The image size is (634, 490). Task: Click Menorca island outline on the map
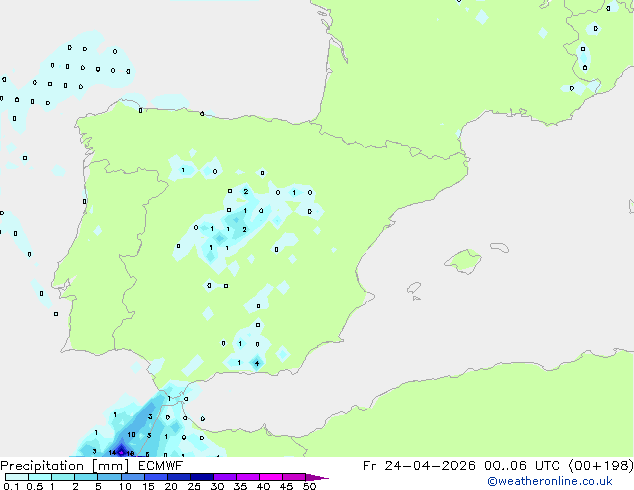pyautogui.click(x=499, y=247)
